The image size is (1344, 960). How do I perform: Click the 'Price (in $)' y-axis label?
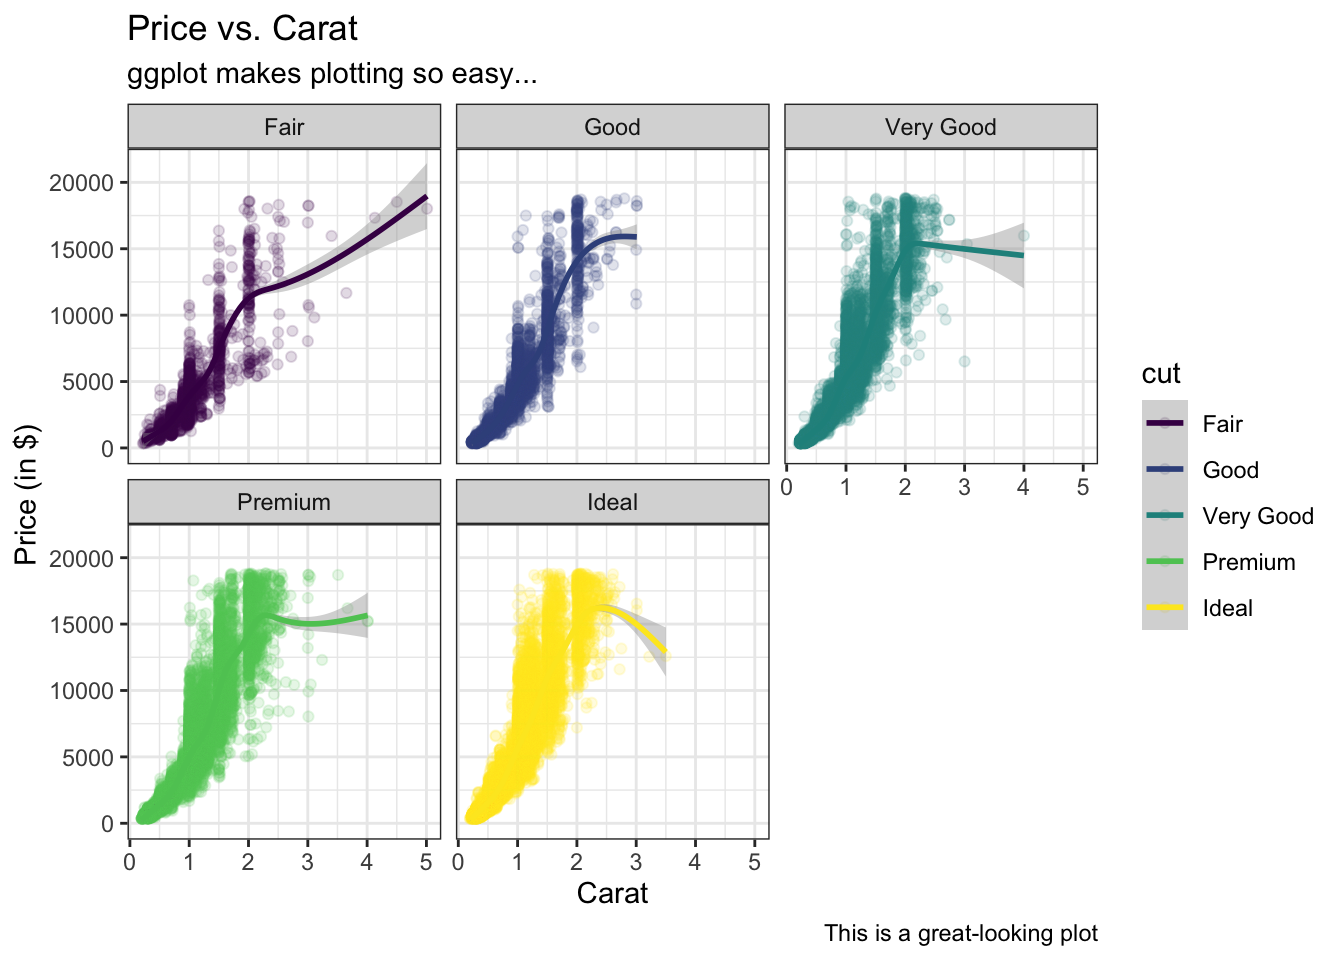(x=27, y=494)
